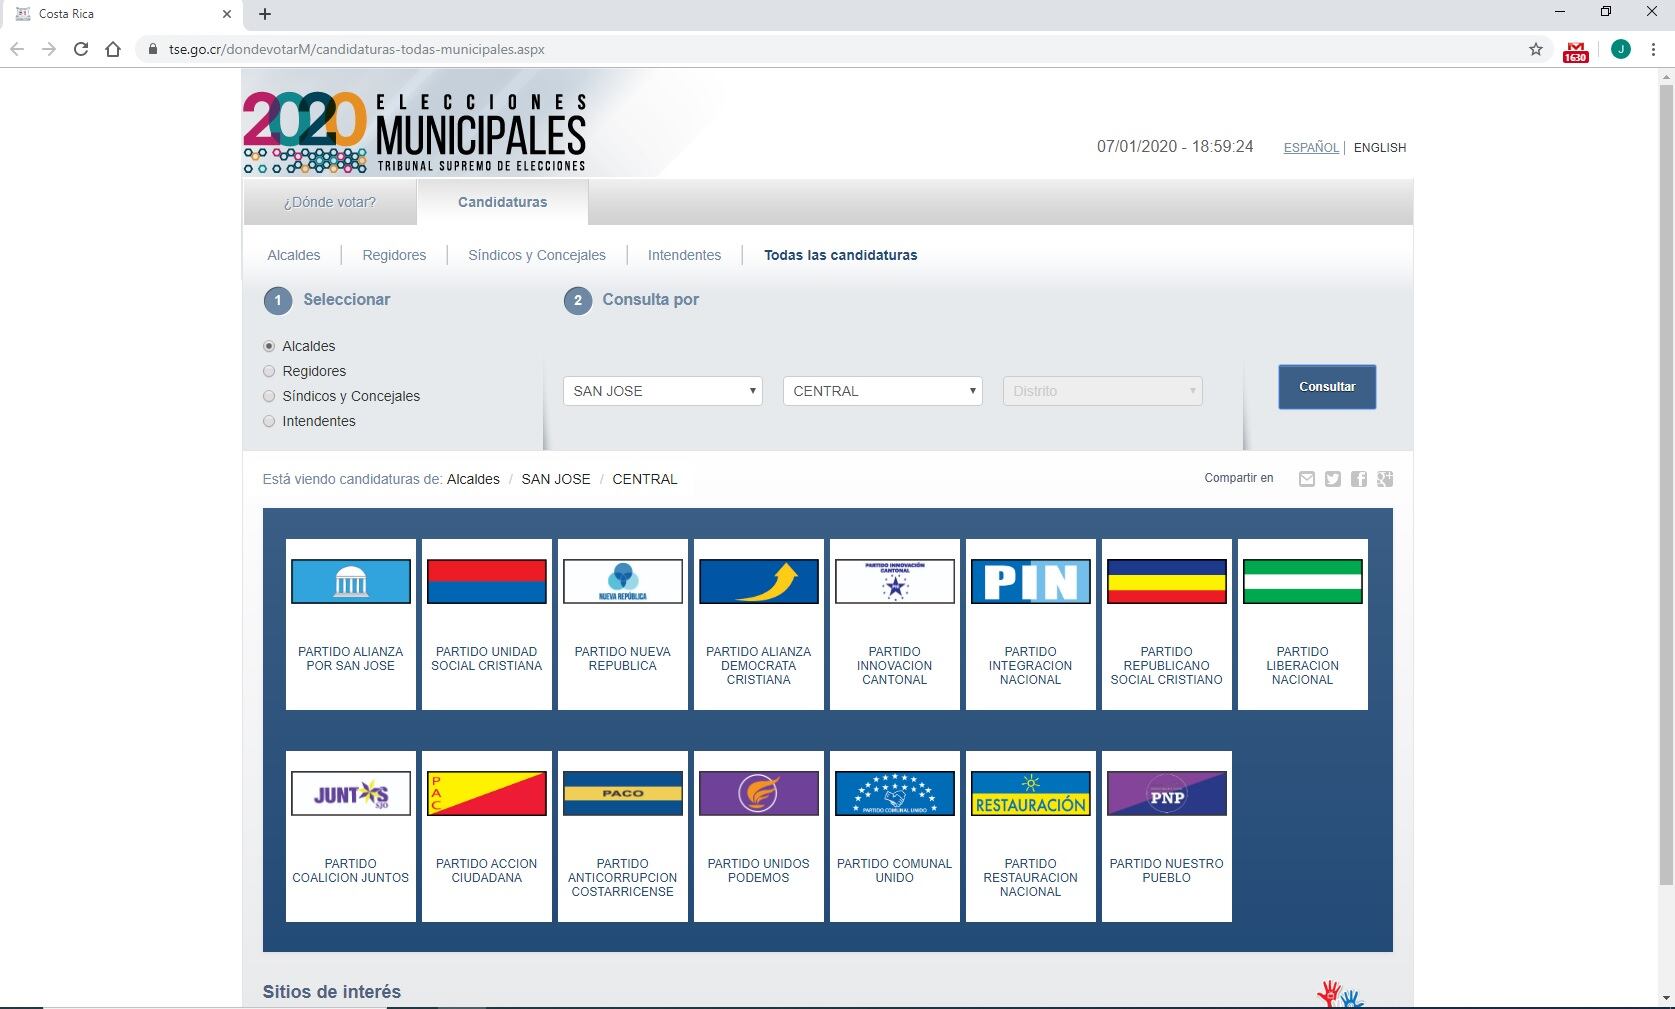This screenshot has height=1009, width=1675.
Task: Expand the CENTRAL canton dropdown
Action: pyautogui.click(x=882, y=391)
